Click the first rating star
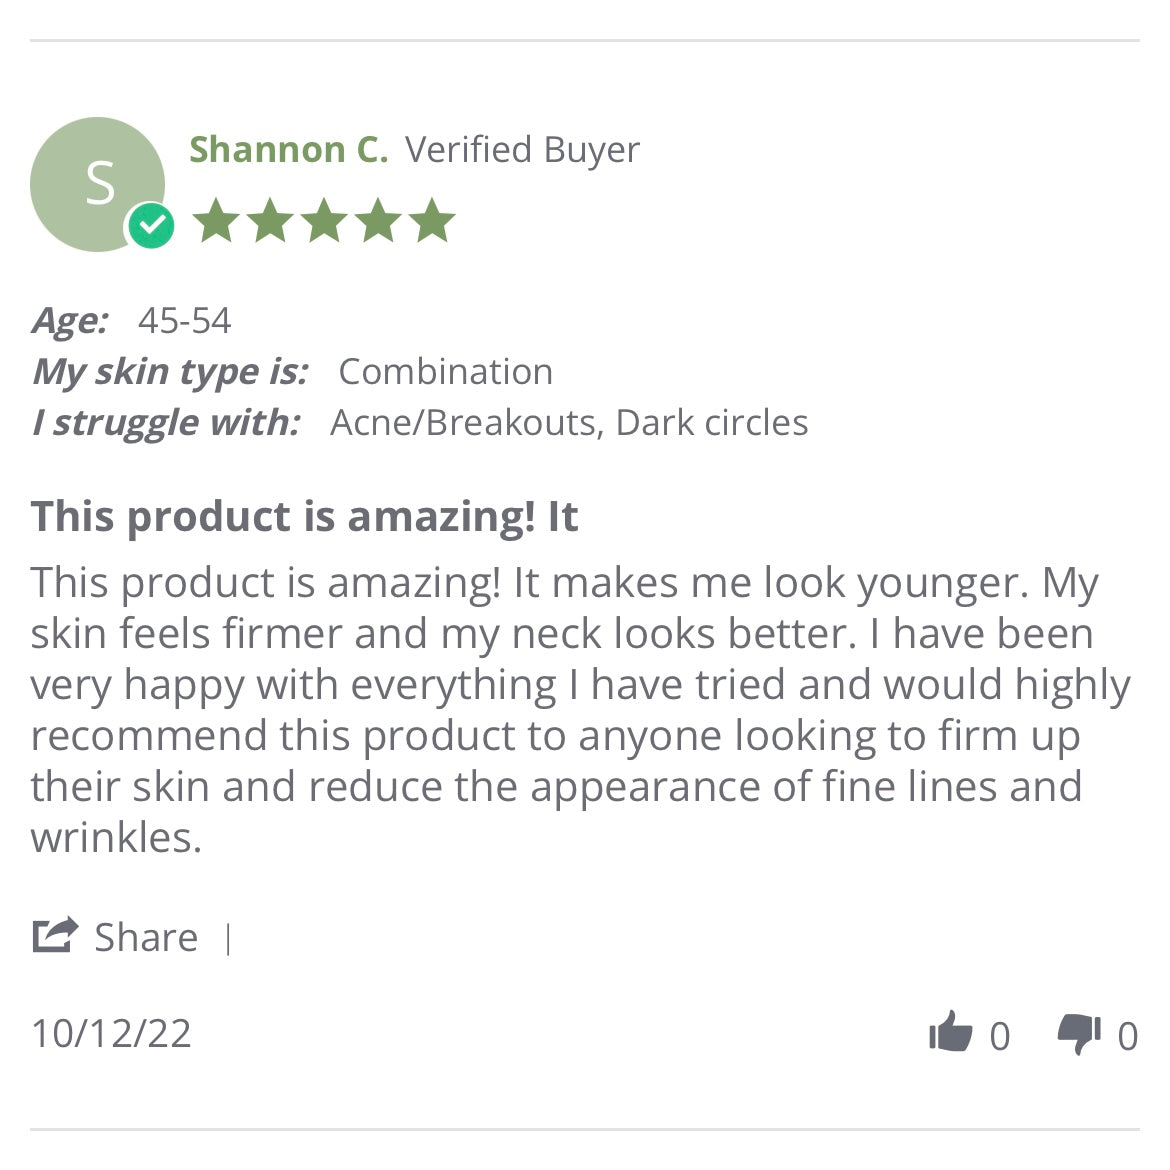Viewport: 1170px width, 1170px height. [216, 221]
